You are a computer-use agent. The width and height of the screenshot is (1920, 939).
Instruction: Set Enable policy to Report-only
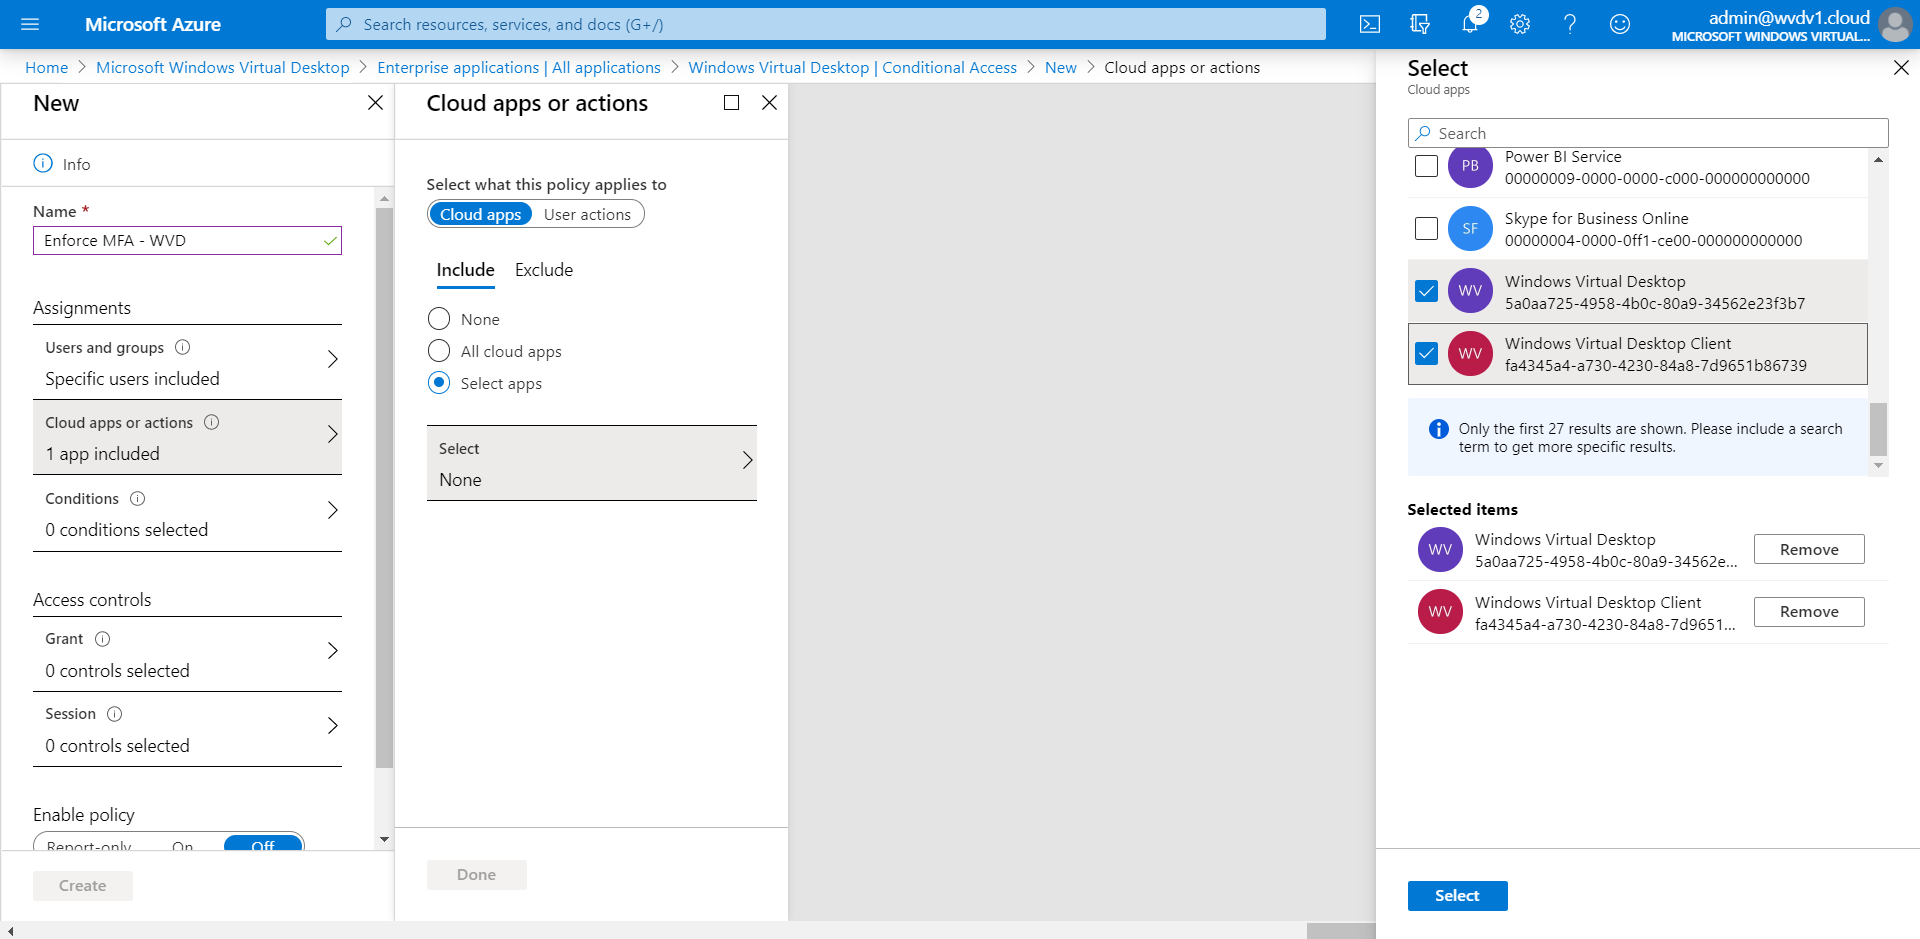90,846
